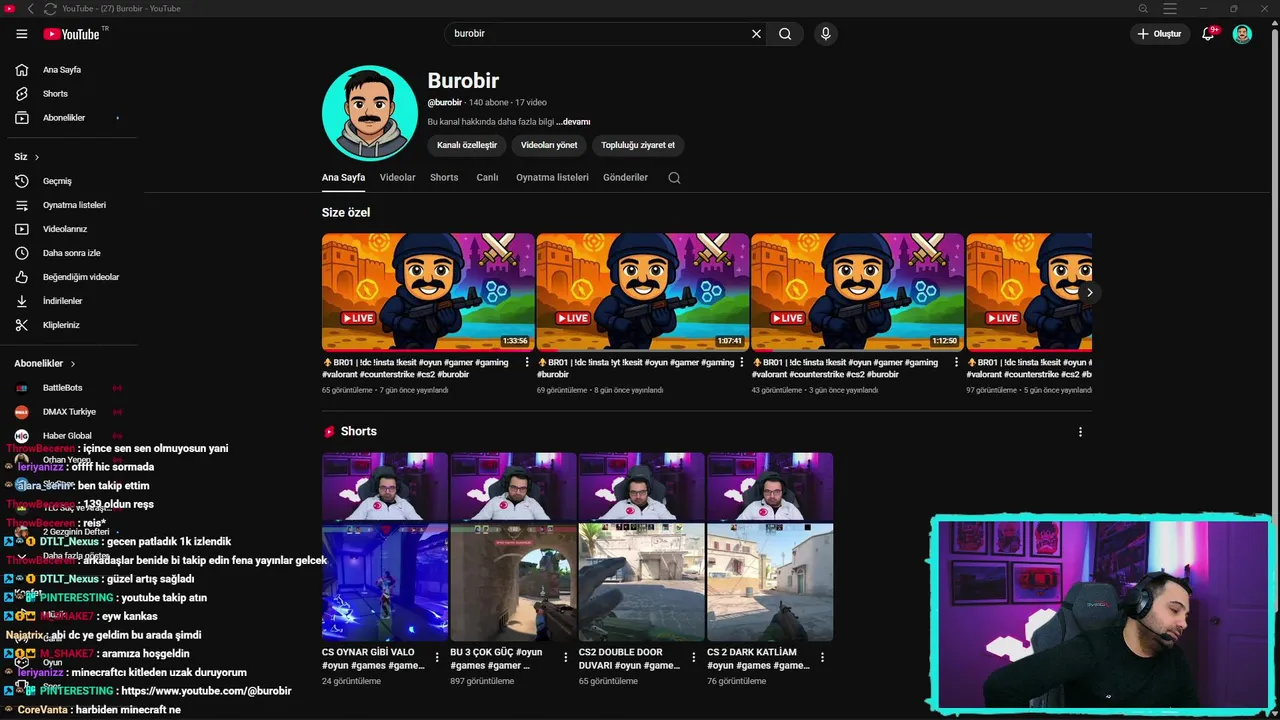1280x720 pixels.
Task: Reload page with browser refresh icon
Action: coord(50,9)
